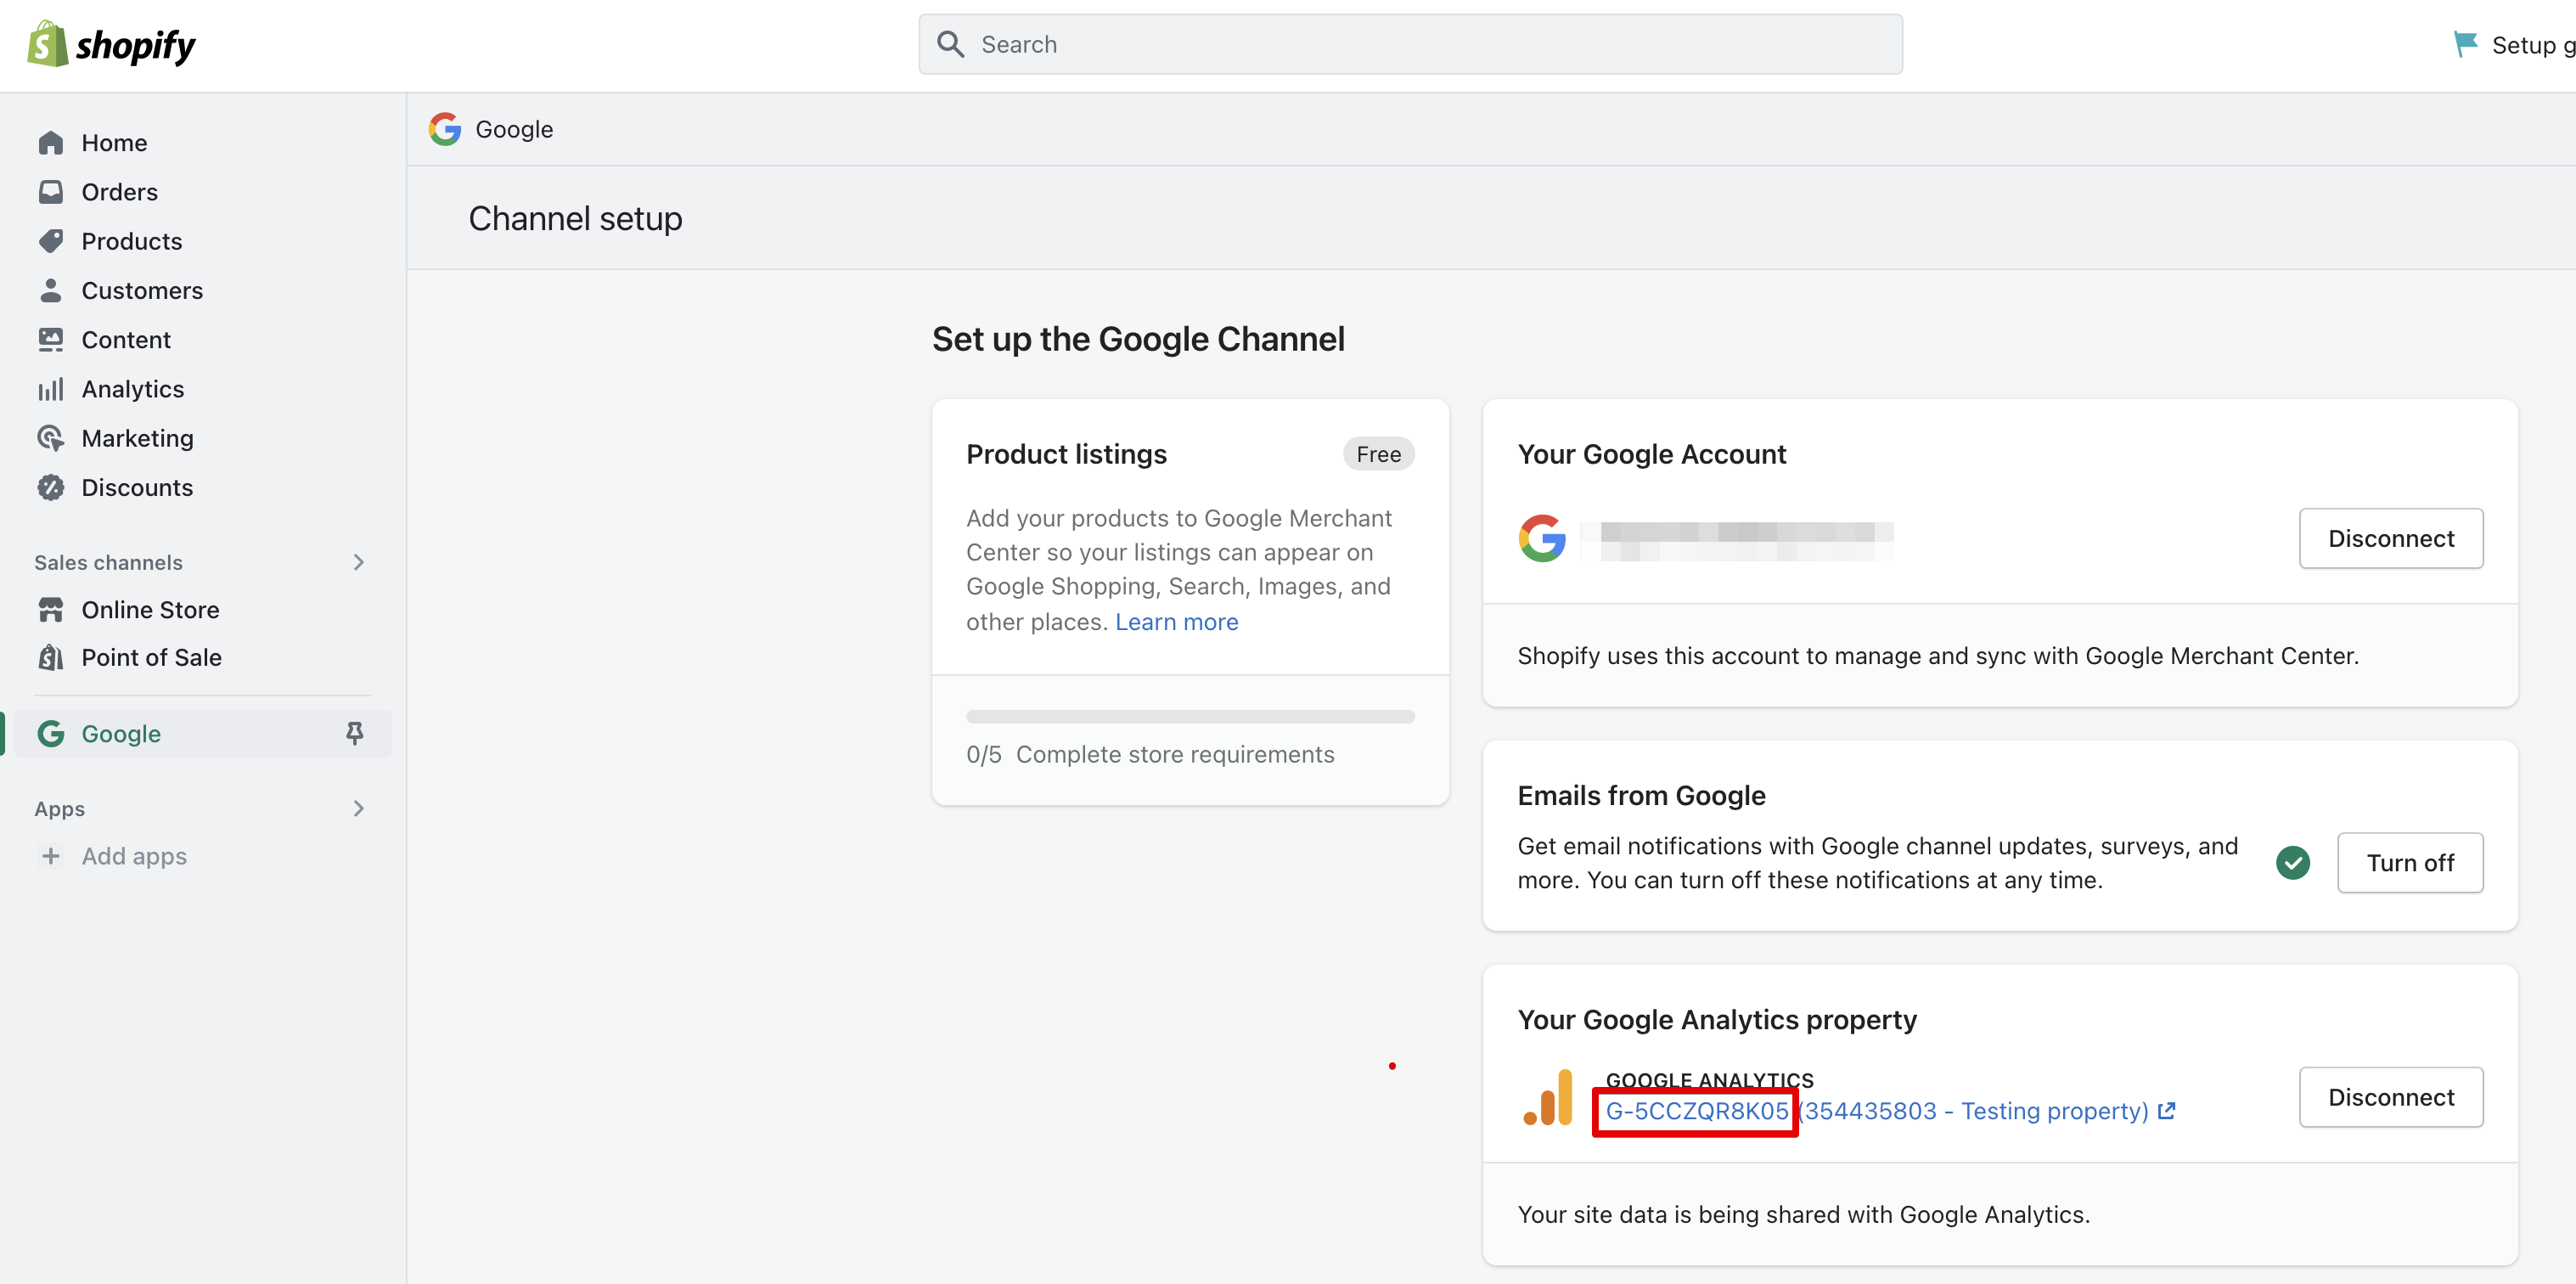The width and height of the screenshot is (2576, 1284).
Task: Disconnect the Google Analytics property
Action: (2390, 1097)
